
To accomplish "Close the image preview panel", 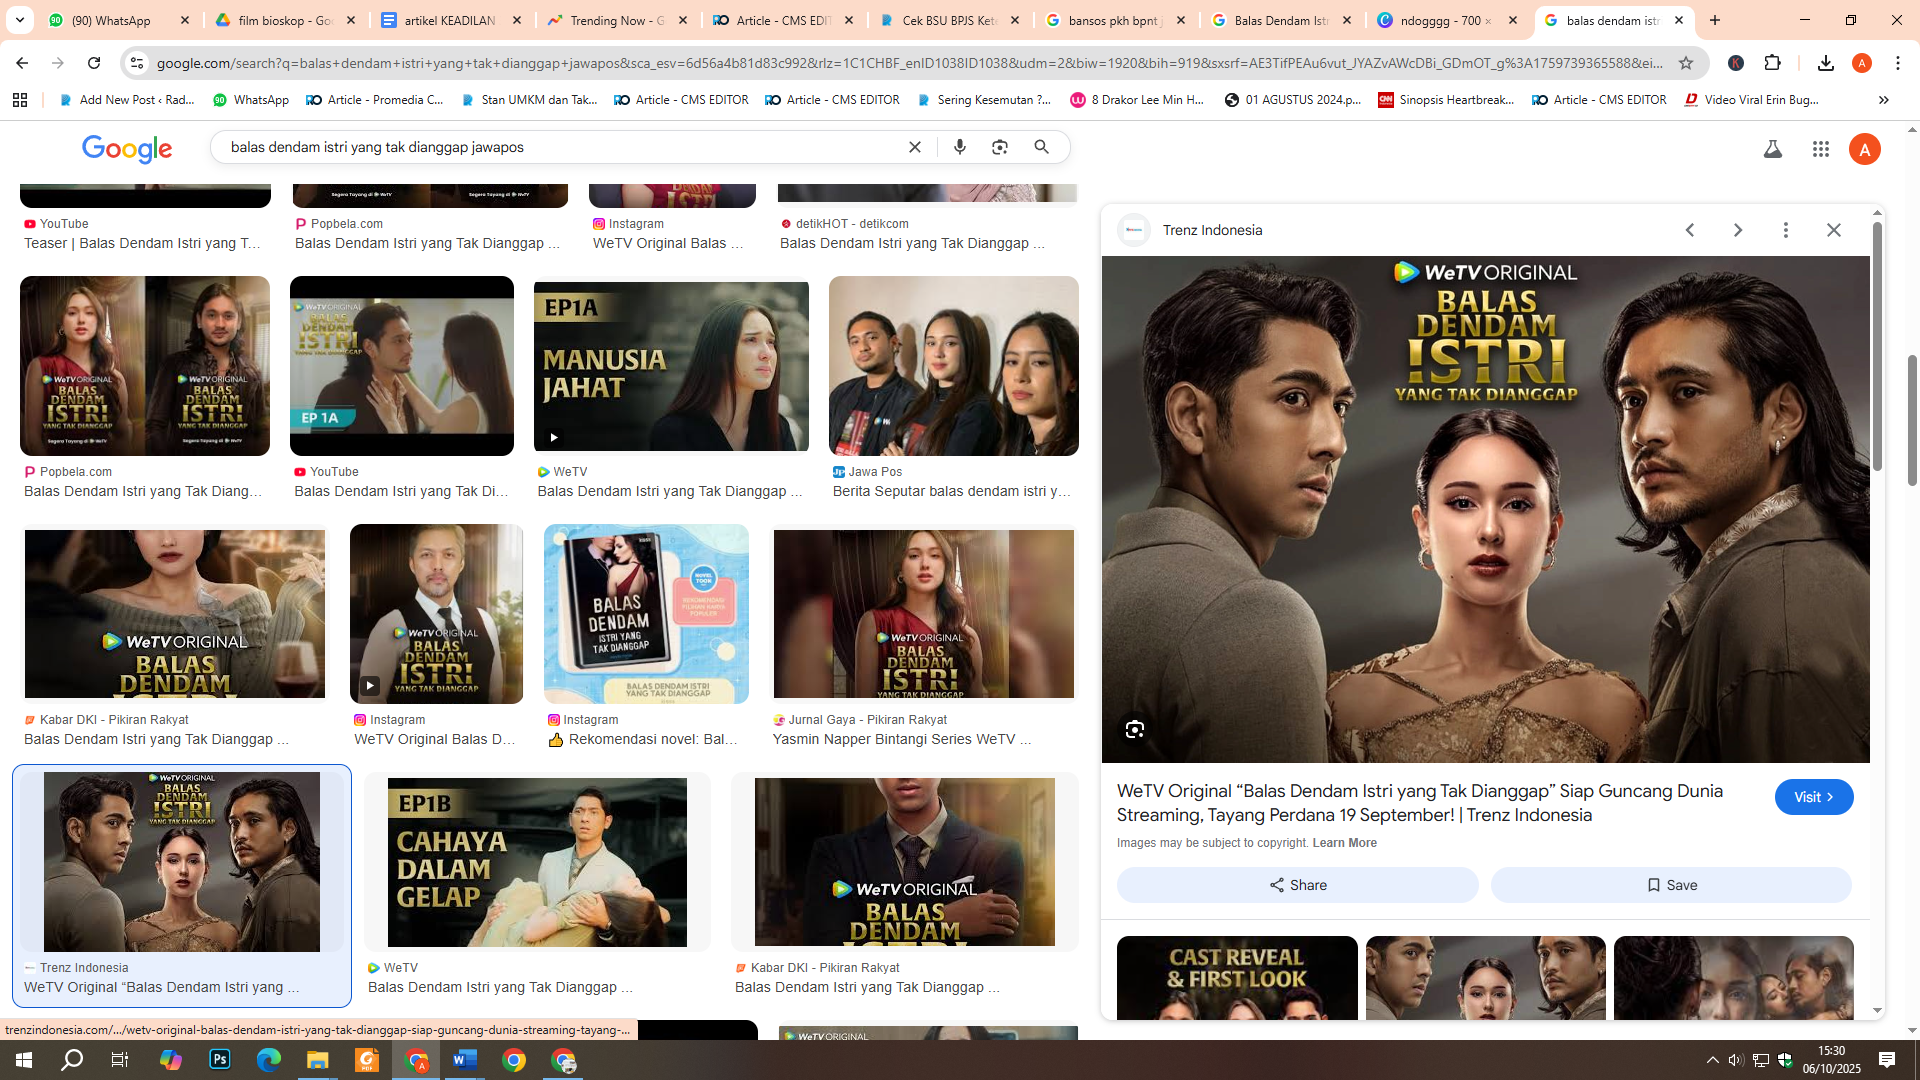I will pos(1834,230).
